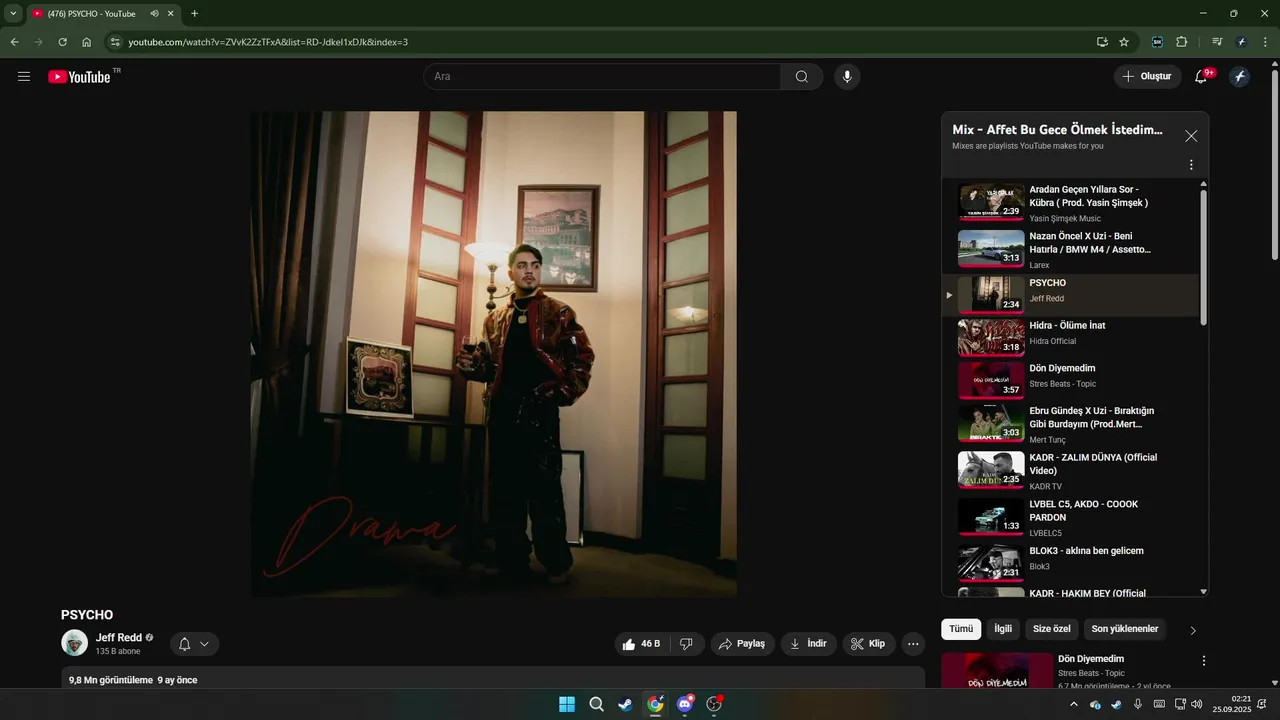Dislike the PSYCHO video
This screenshot has height=720, width=1280.
tap(686, 644)
